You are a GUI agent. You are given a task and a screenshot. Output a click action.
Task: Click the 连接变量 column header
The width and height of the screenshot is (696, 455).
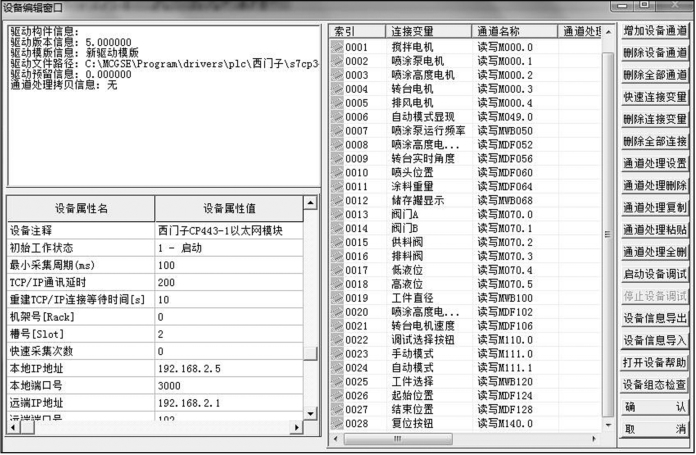coord(428,31)
